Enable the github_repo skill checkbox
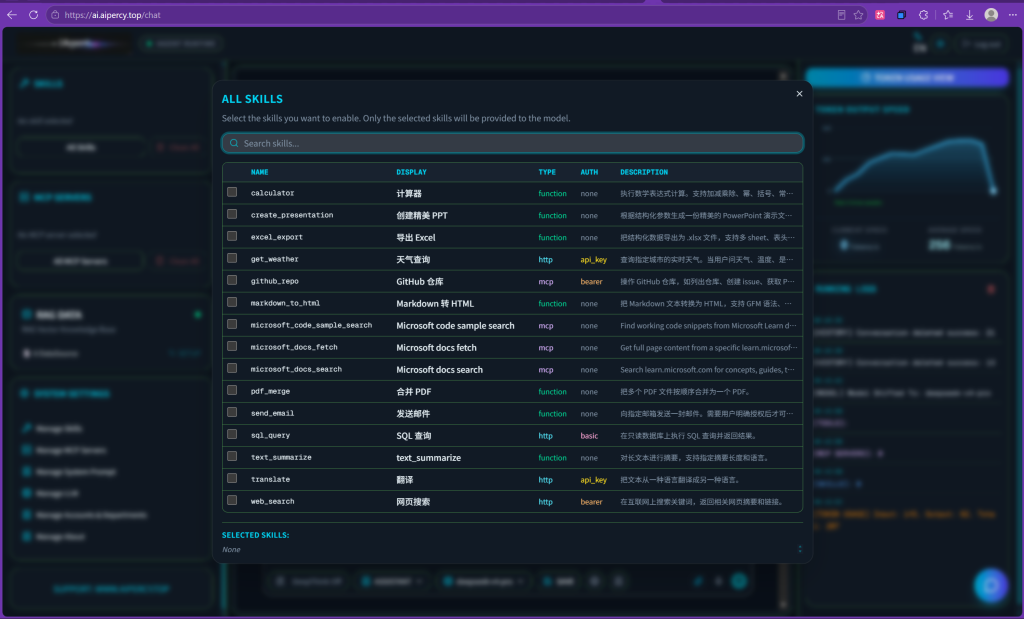The image size is (1024, 619). point(232,280)
